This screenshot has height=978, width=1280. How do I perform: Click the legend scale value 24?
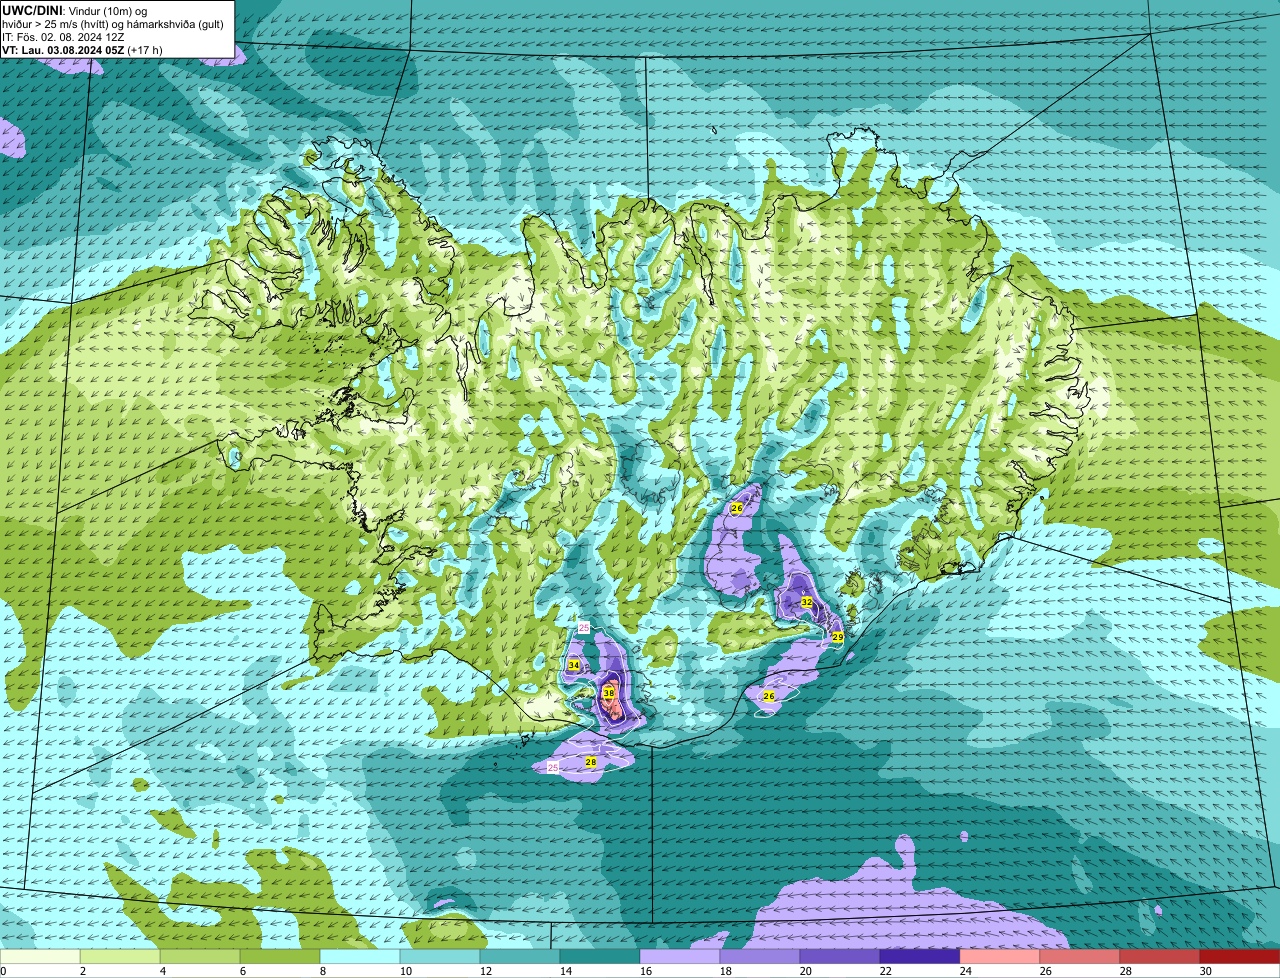966,971
